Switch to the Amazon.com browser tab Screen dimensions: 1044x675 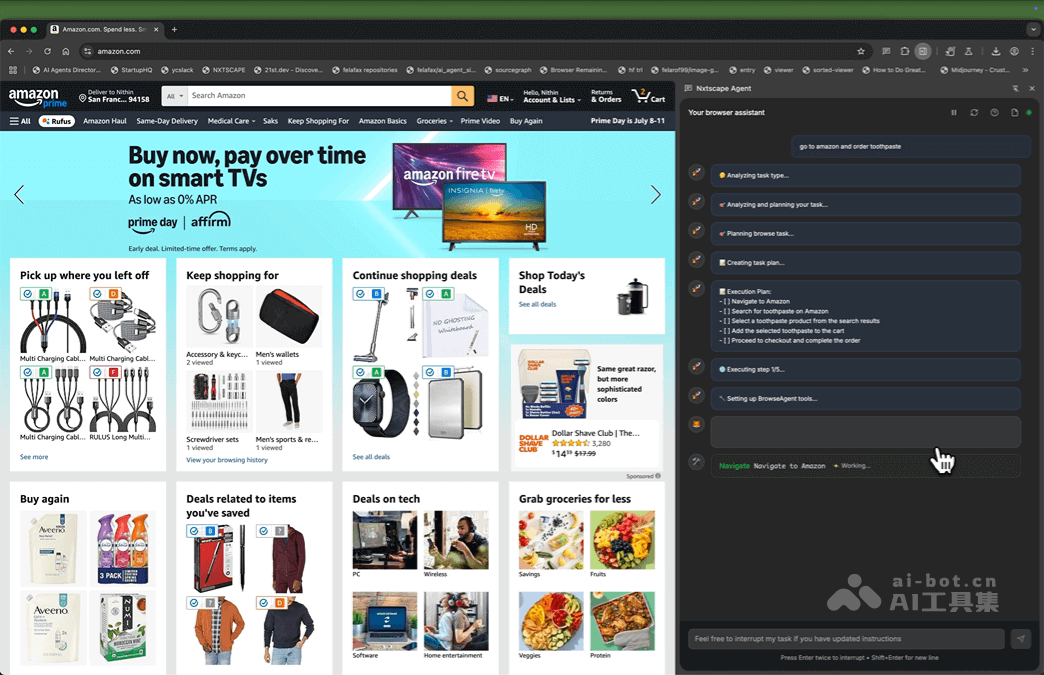[x=100, y=29]
